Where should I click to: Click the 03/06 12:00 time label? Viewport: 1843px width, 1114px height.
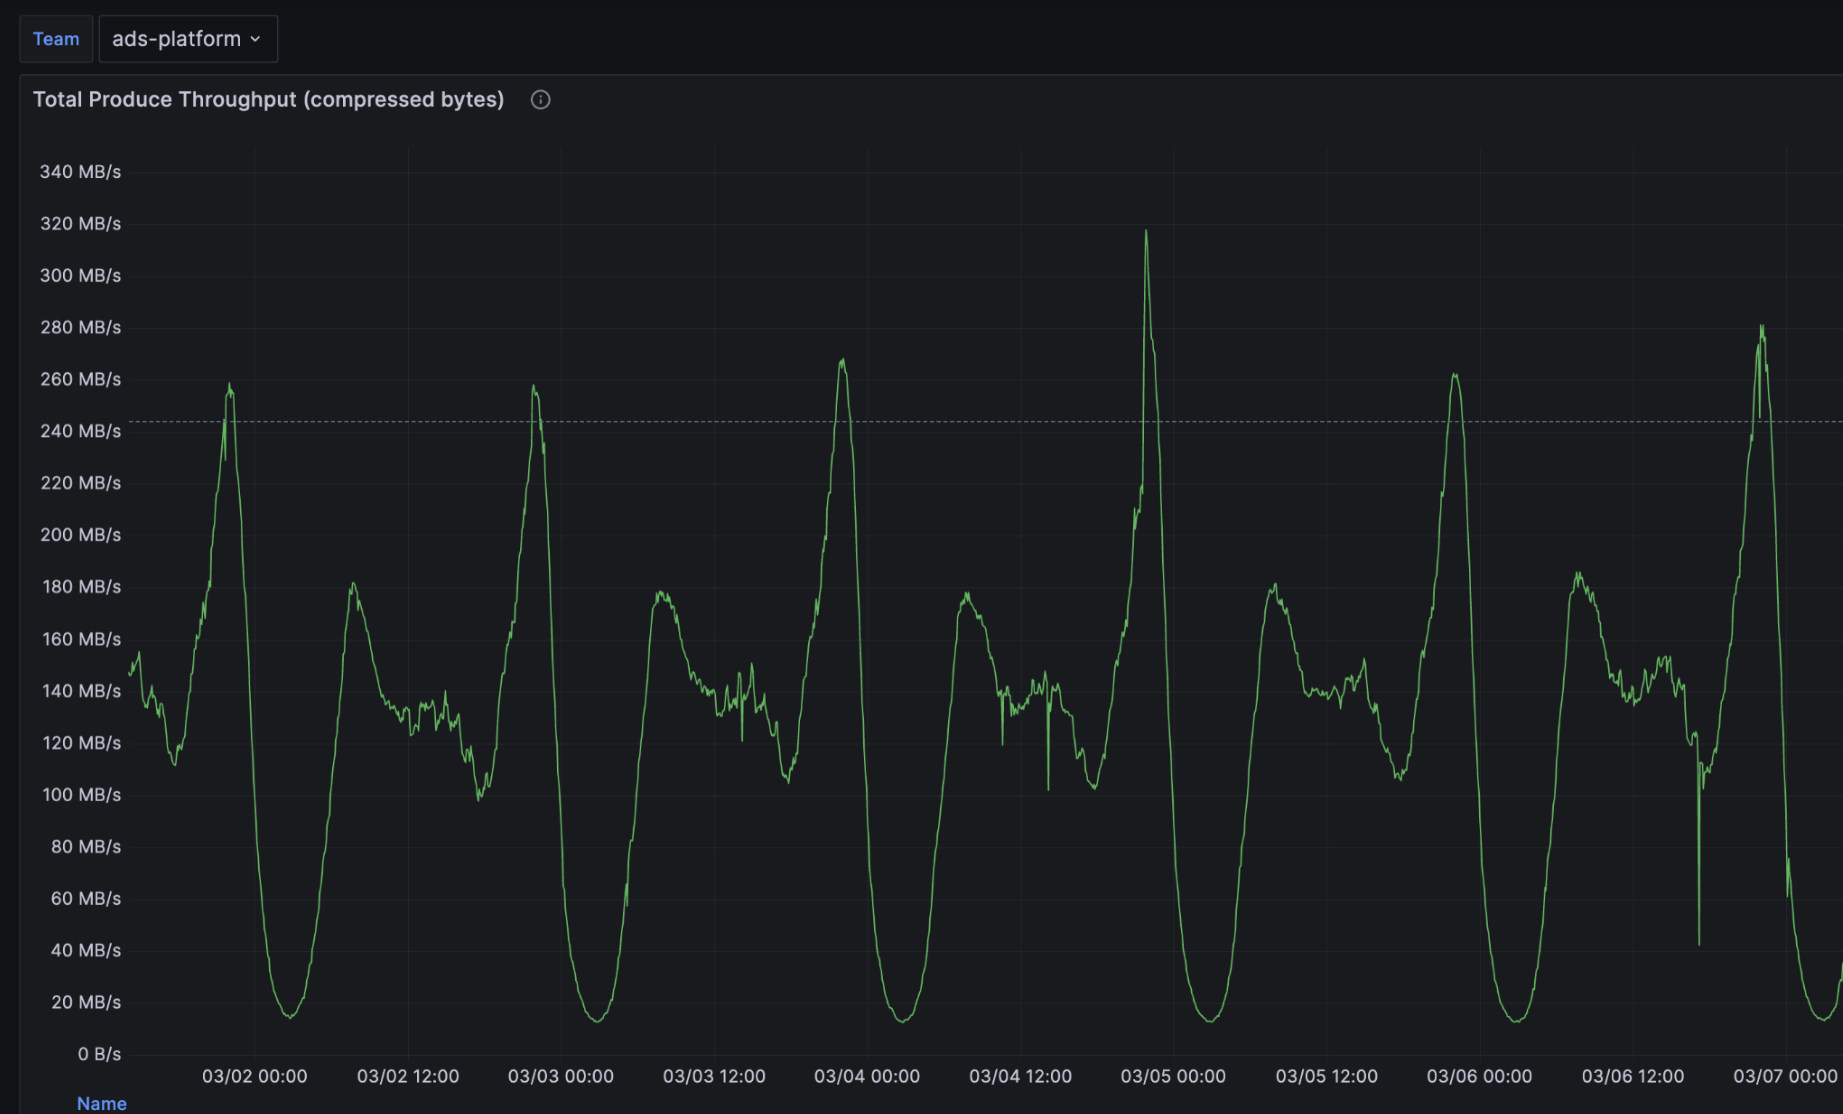click(1632, 1077)
